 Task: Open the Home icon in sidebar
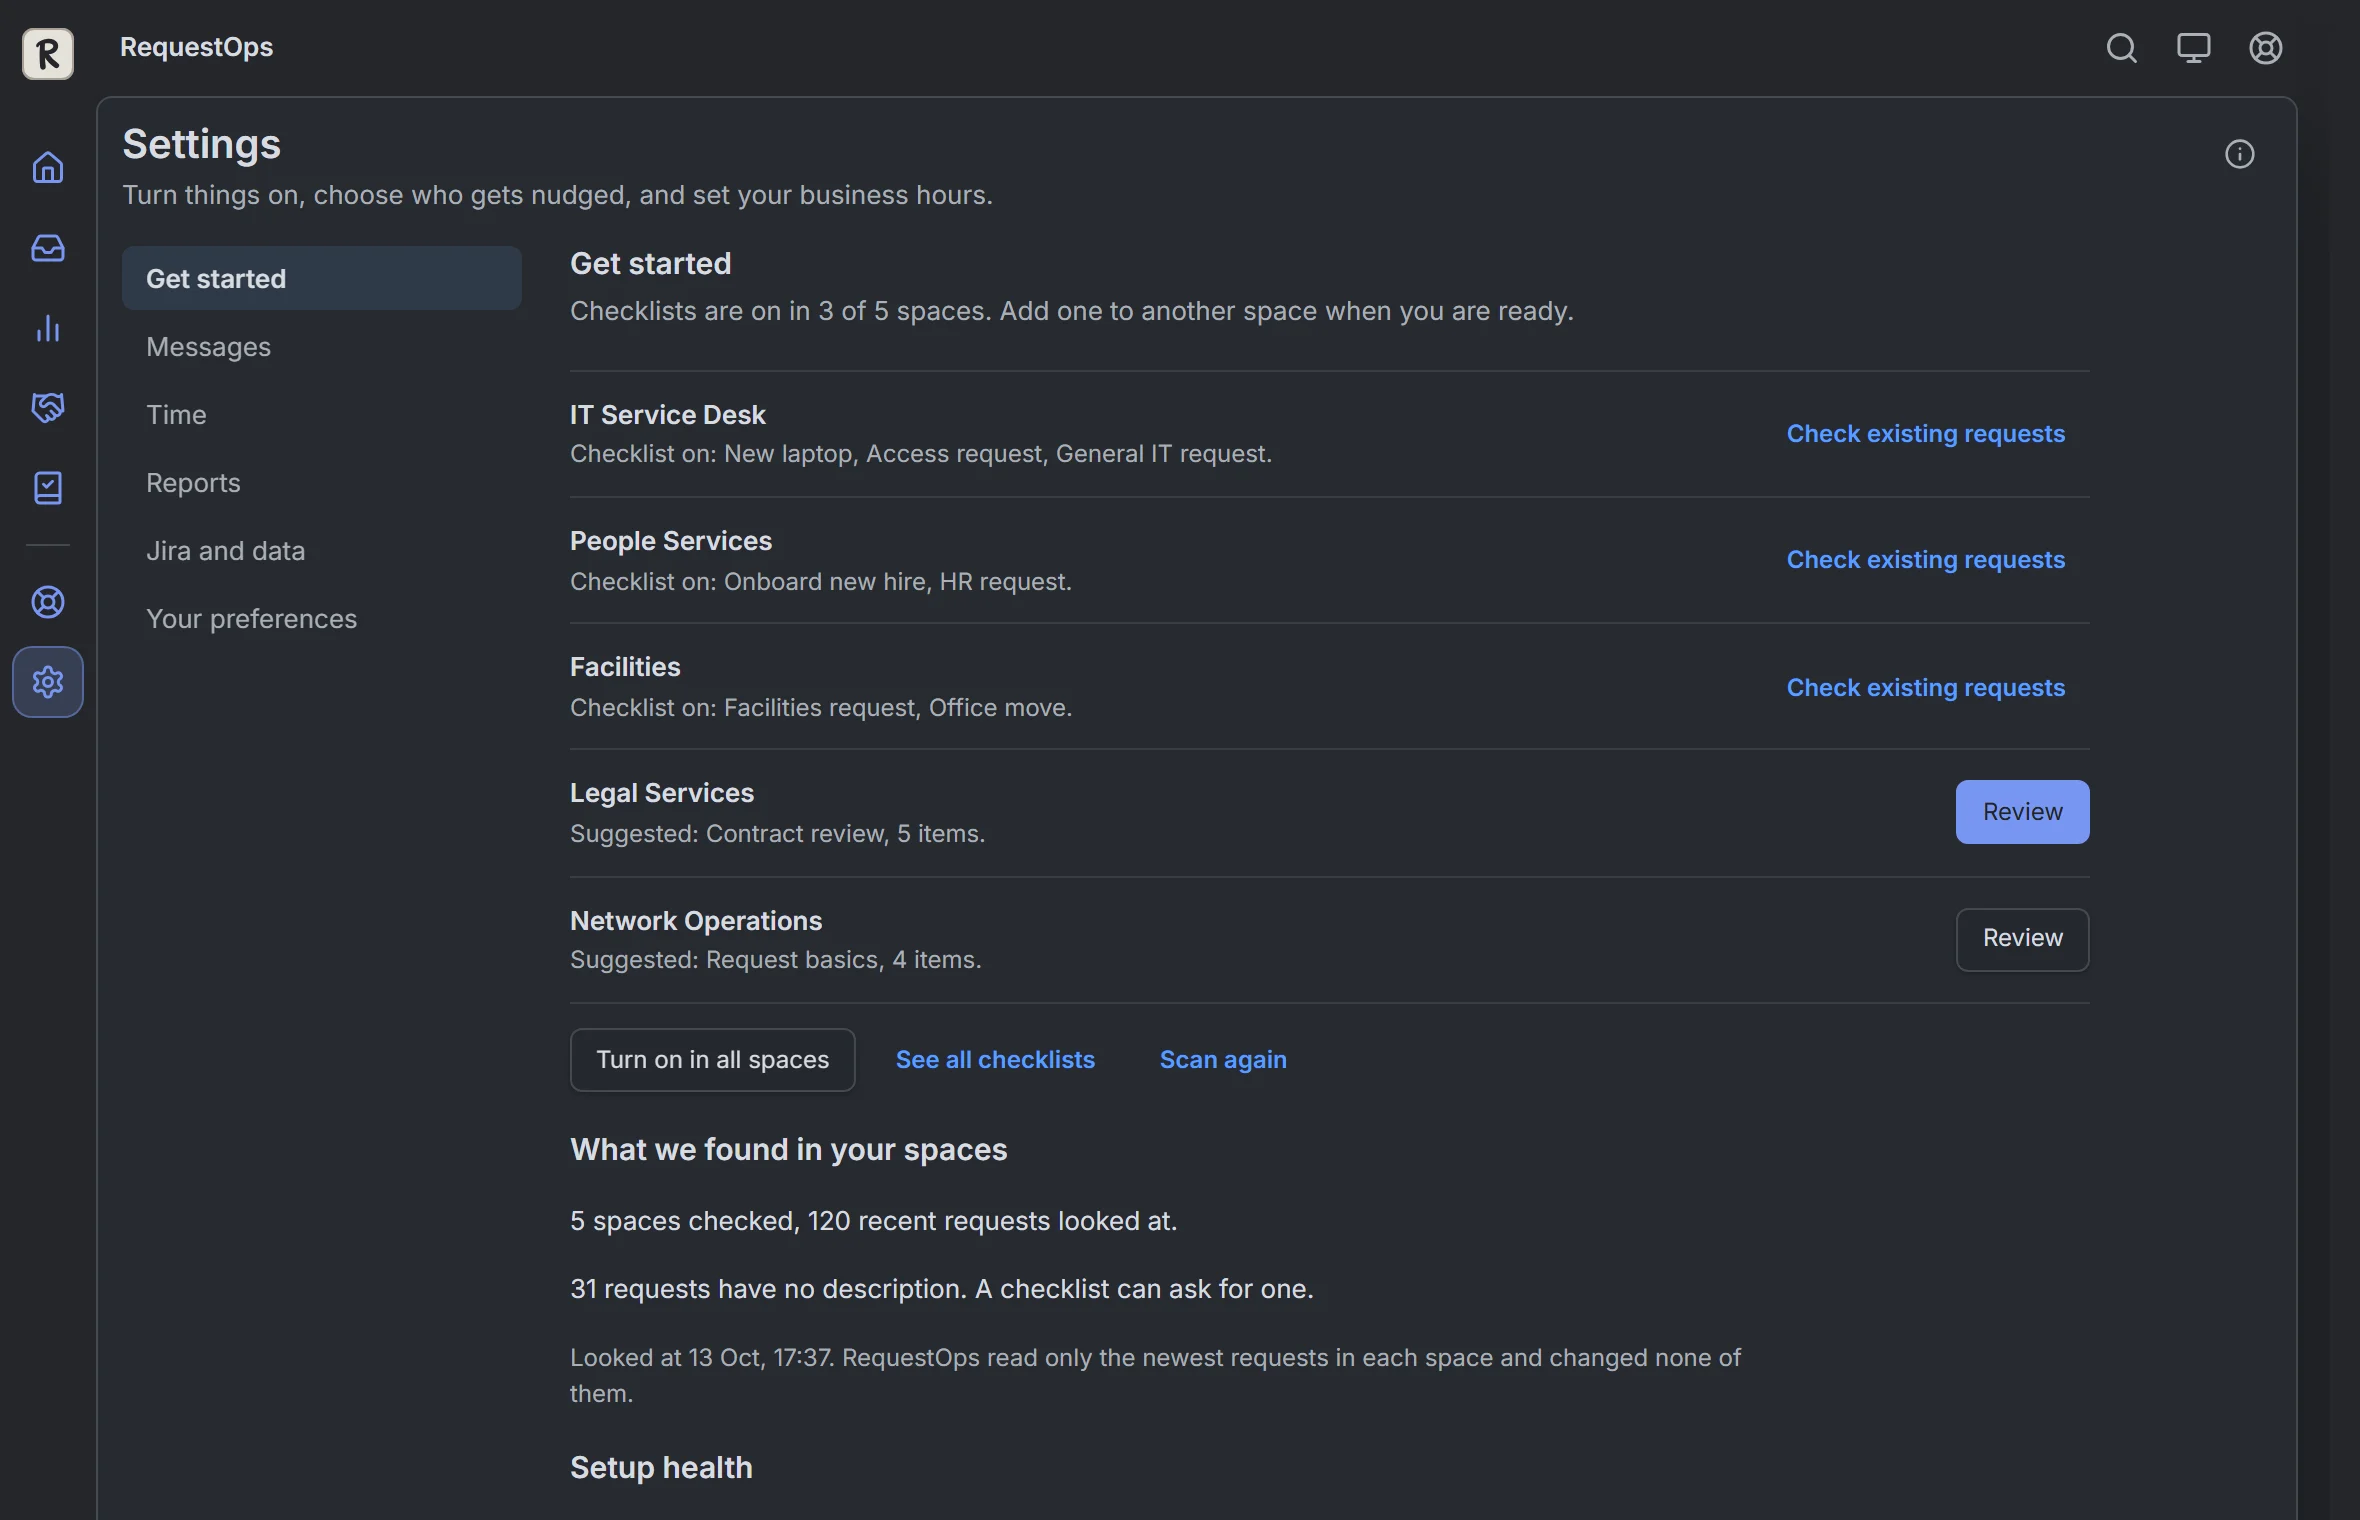click(48, 167)
